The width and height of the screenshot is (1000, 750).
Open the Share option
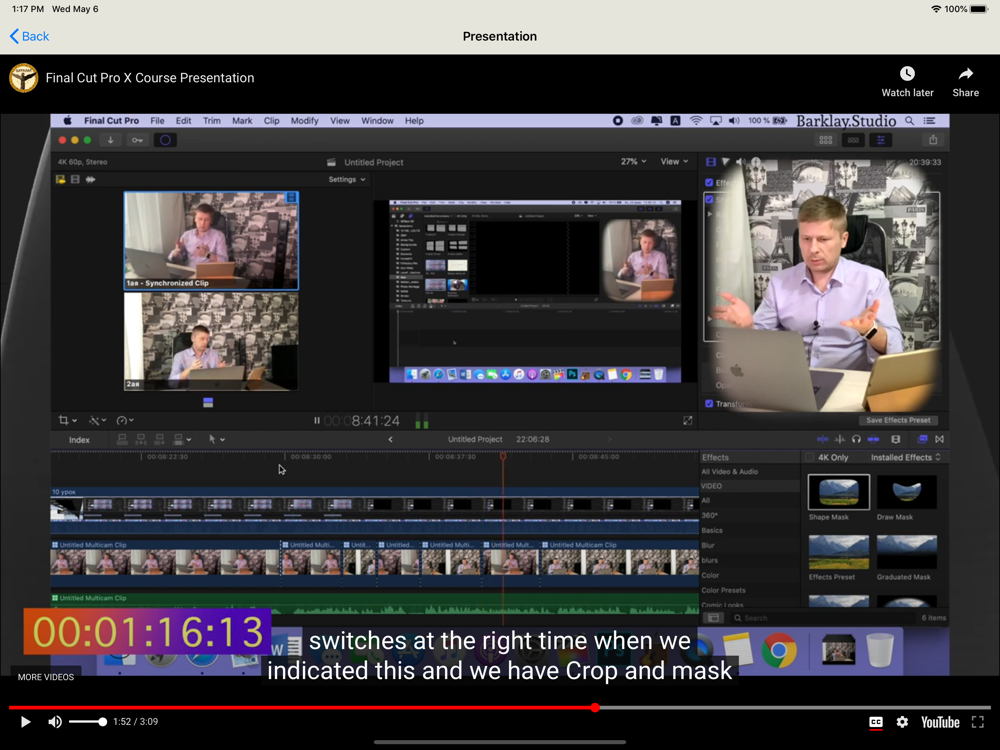(966, 82)
